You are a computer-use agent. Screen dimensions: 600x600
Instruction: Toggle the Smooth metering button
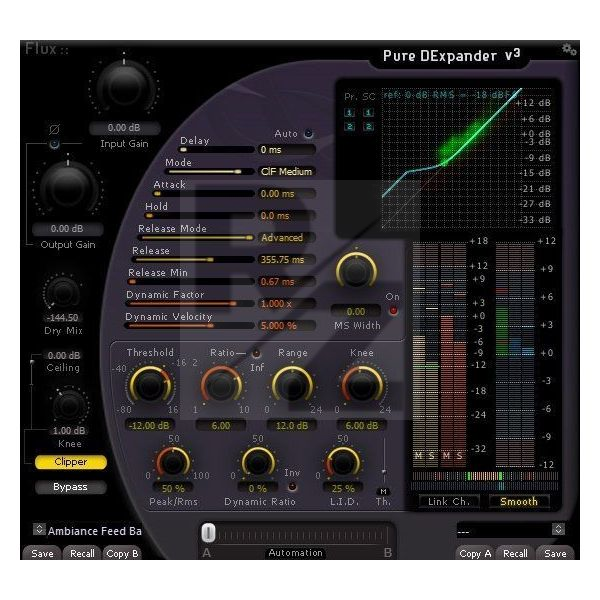[x=519, y=502]
